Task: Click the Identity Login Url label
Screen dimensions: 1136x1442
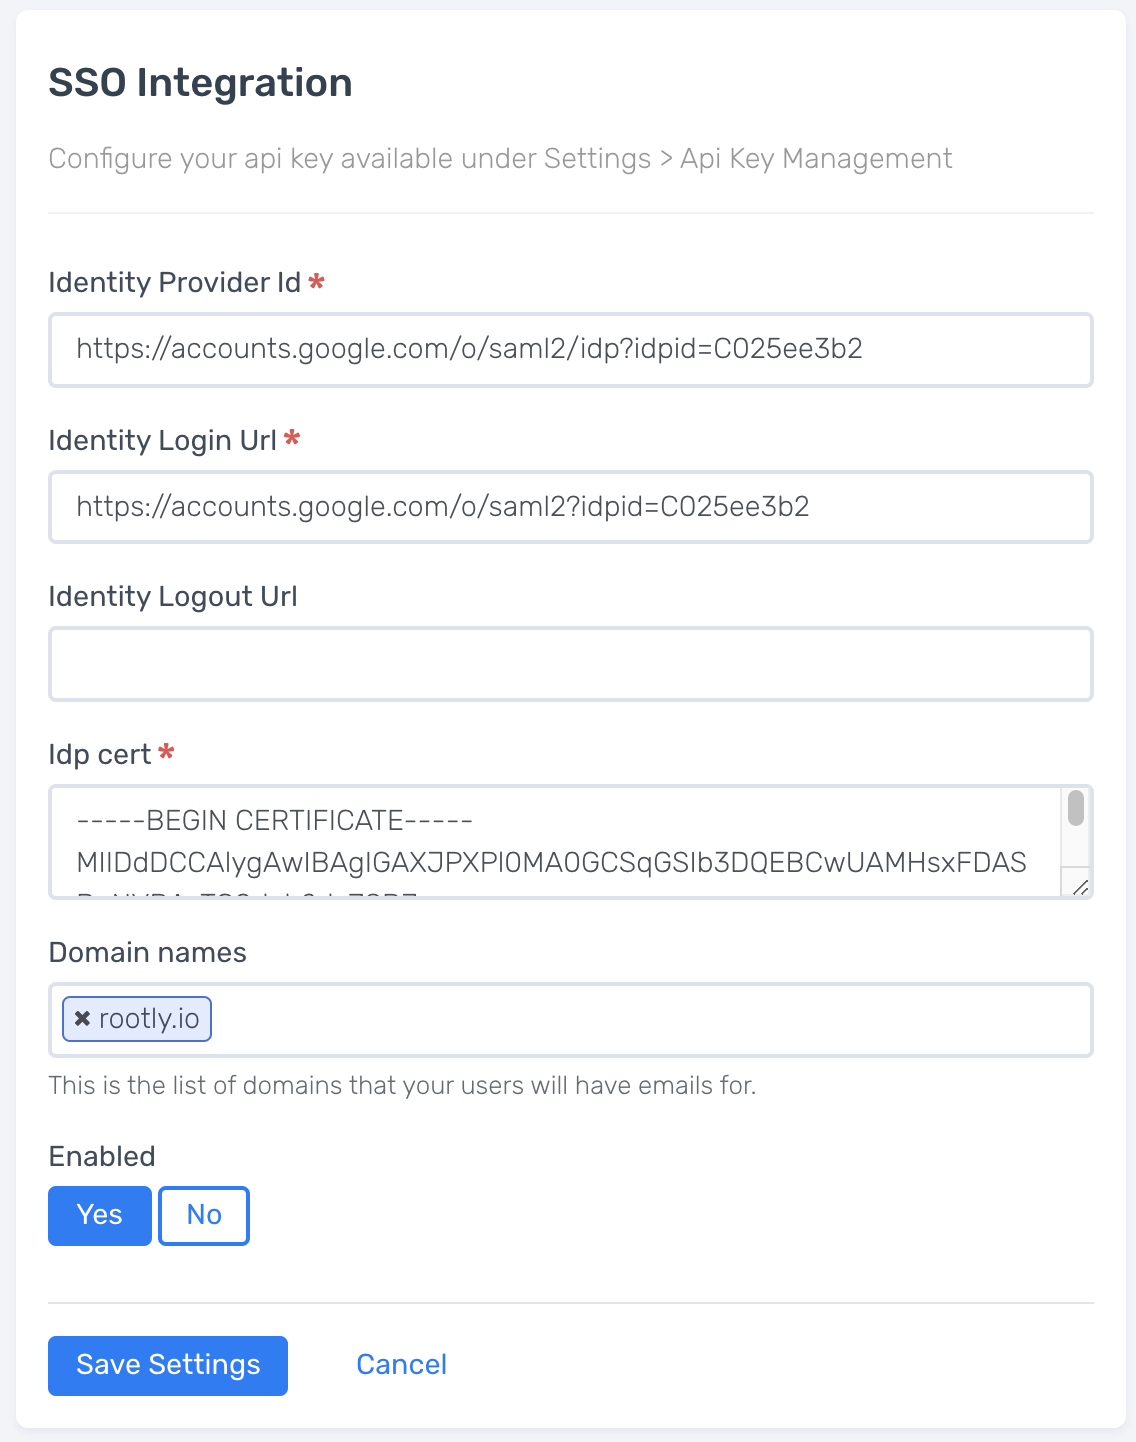Action: point(162,441)
